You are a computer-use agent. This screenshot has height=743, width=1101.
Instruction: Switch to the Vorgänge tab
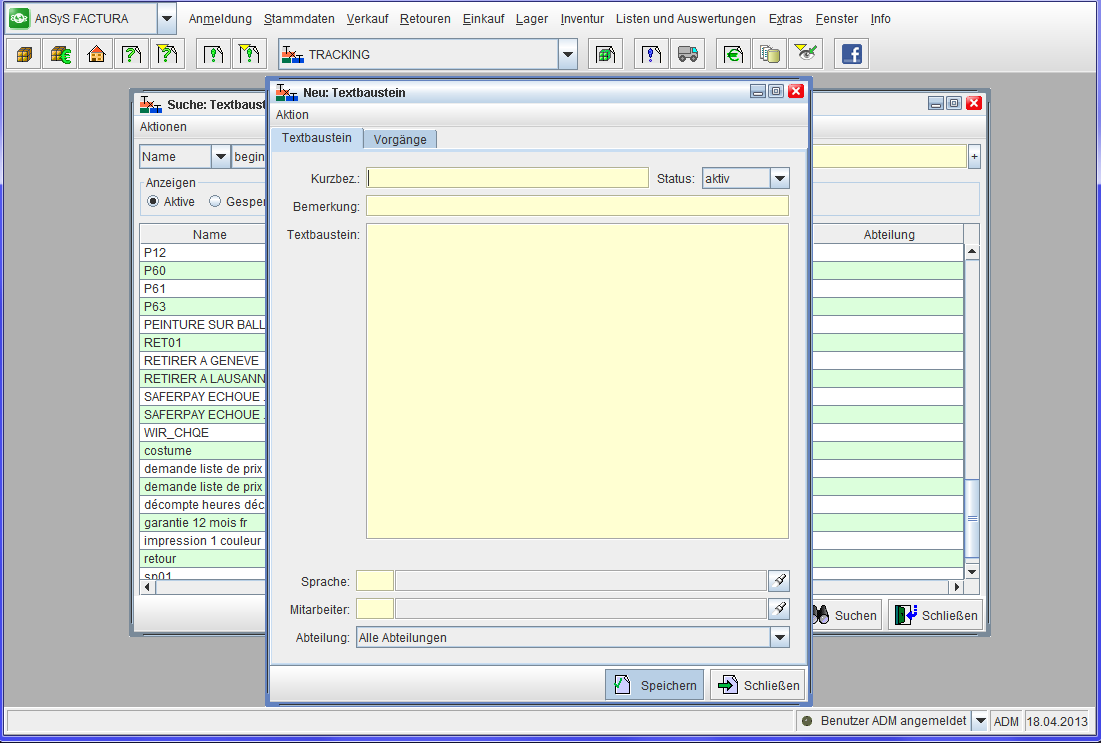click(400, 139)
